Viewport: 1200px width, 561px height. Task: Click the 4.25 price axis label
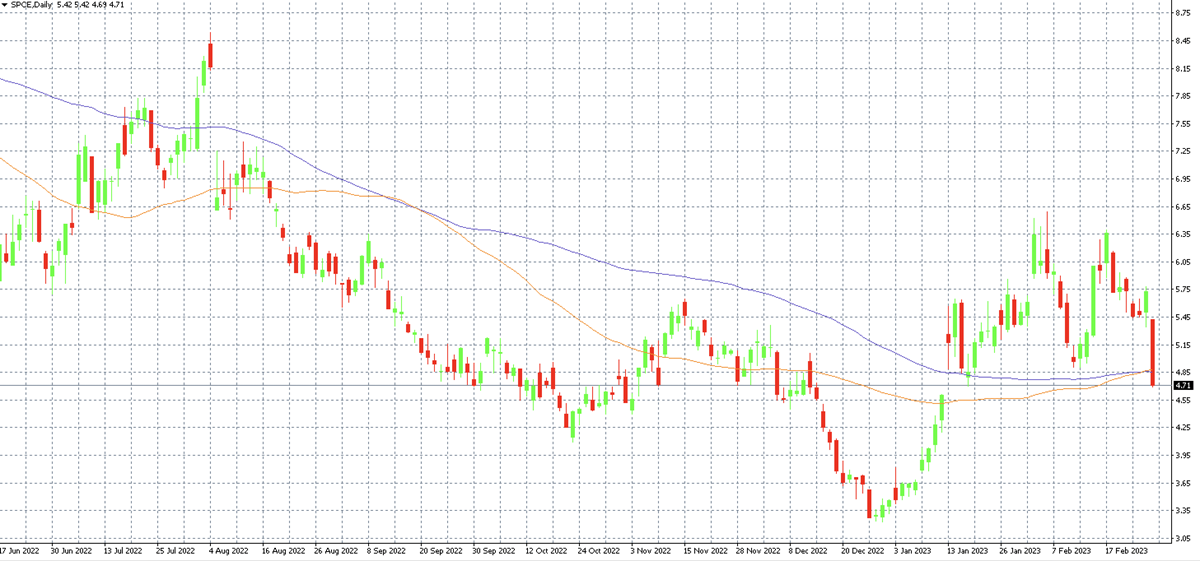pyautogui.click(x=1183, y=428)
